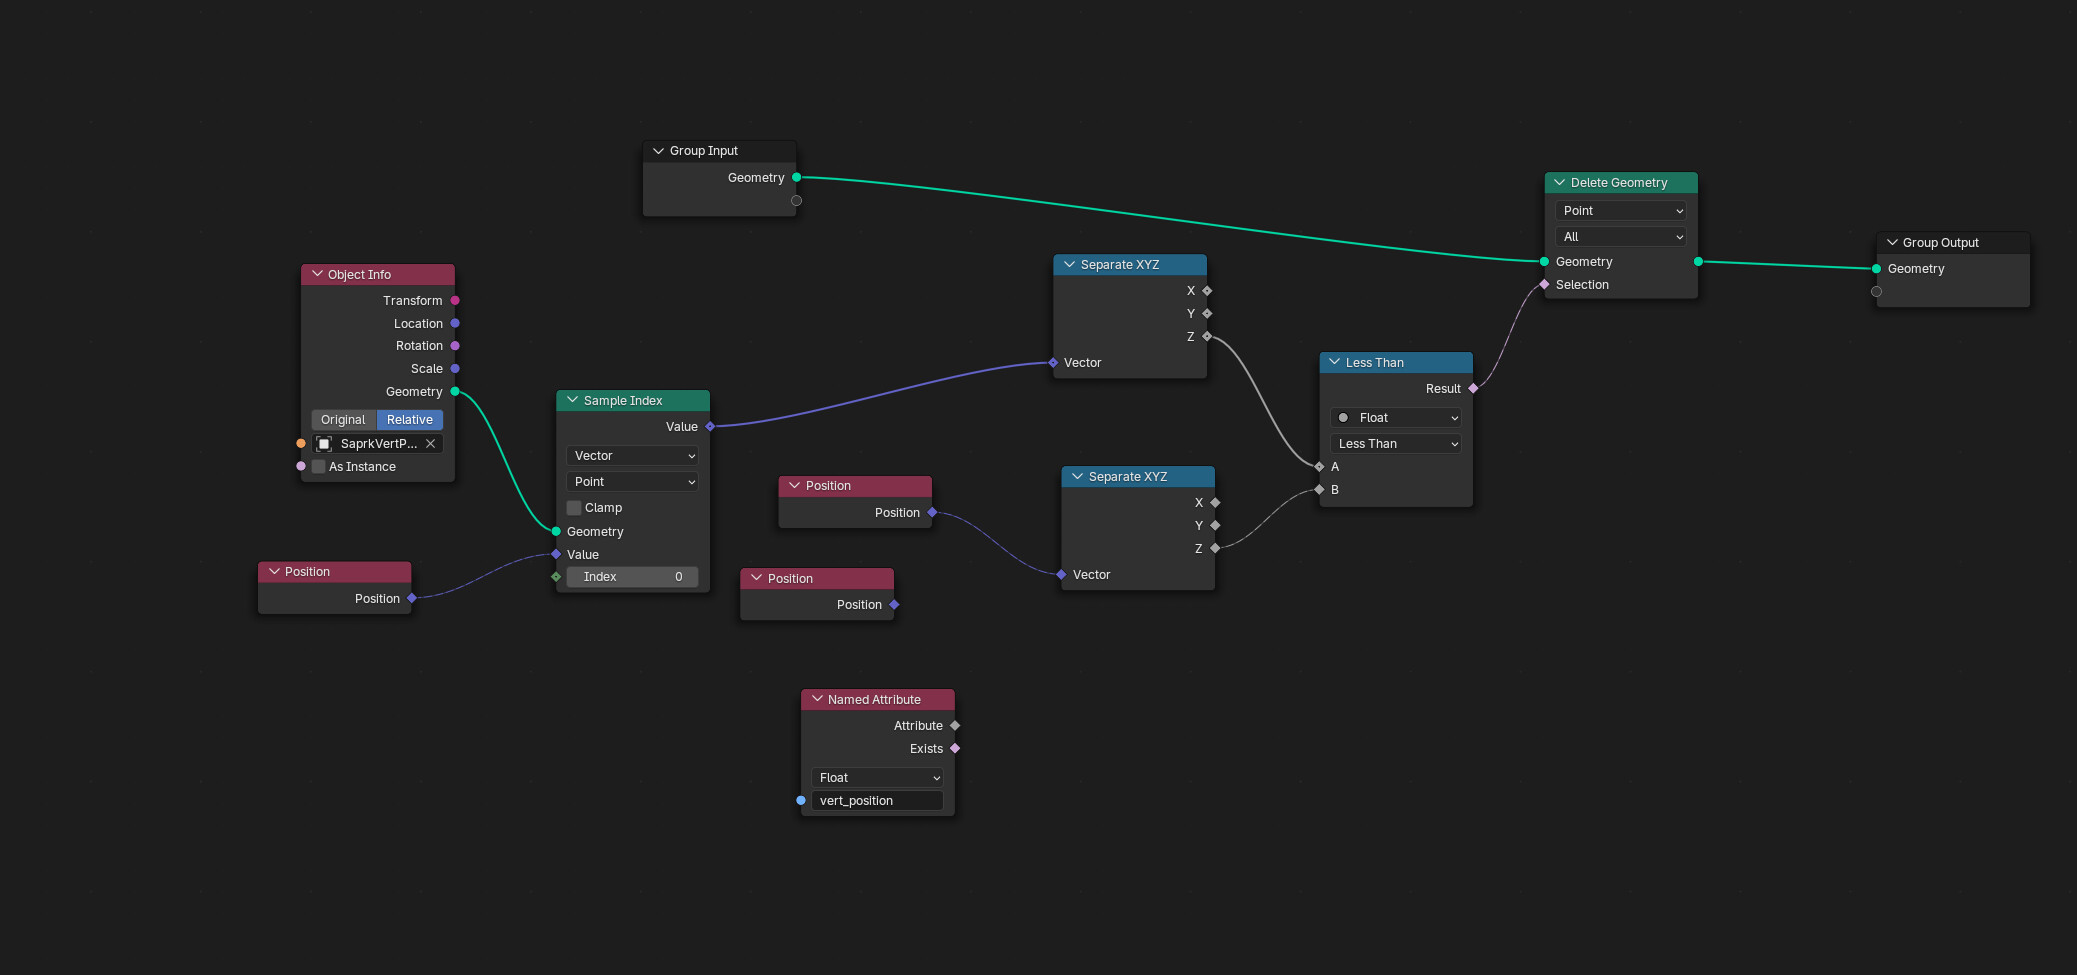Click Z output socket of upper Separate XYZ
2077x975 pixels.
[x=1207, y=337]
